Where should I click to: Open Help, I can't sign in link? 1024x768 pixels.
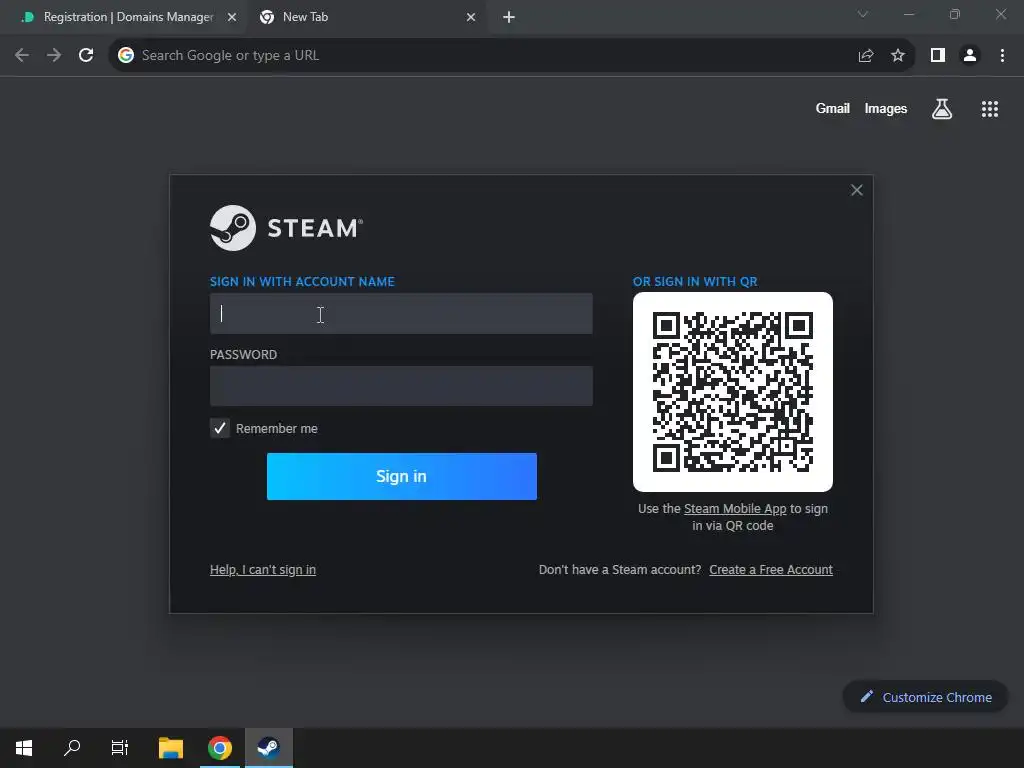tap(263, 569)
